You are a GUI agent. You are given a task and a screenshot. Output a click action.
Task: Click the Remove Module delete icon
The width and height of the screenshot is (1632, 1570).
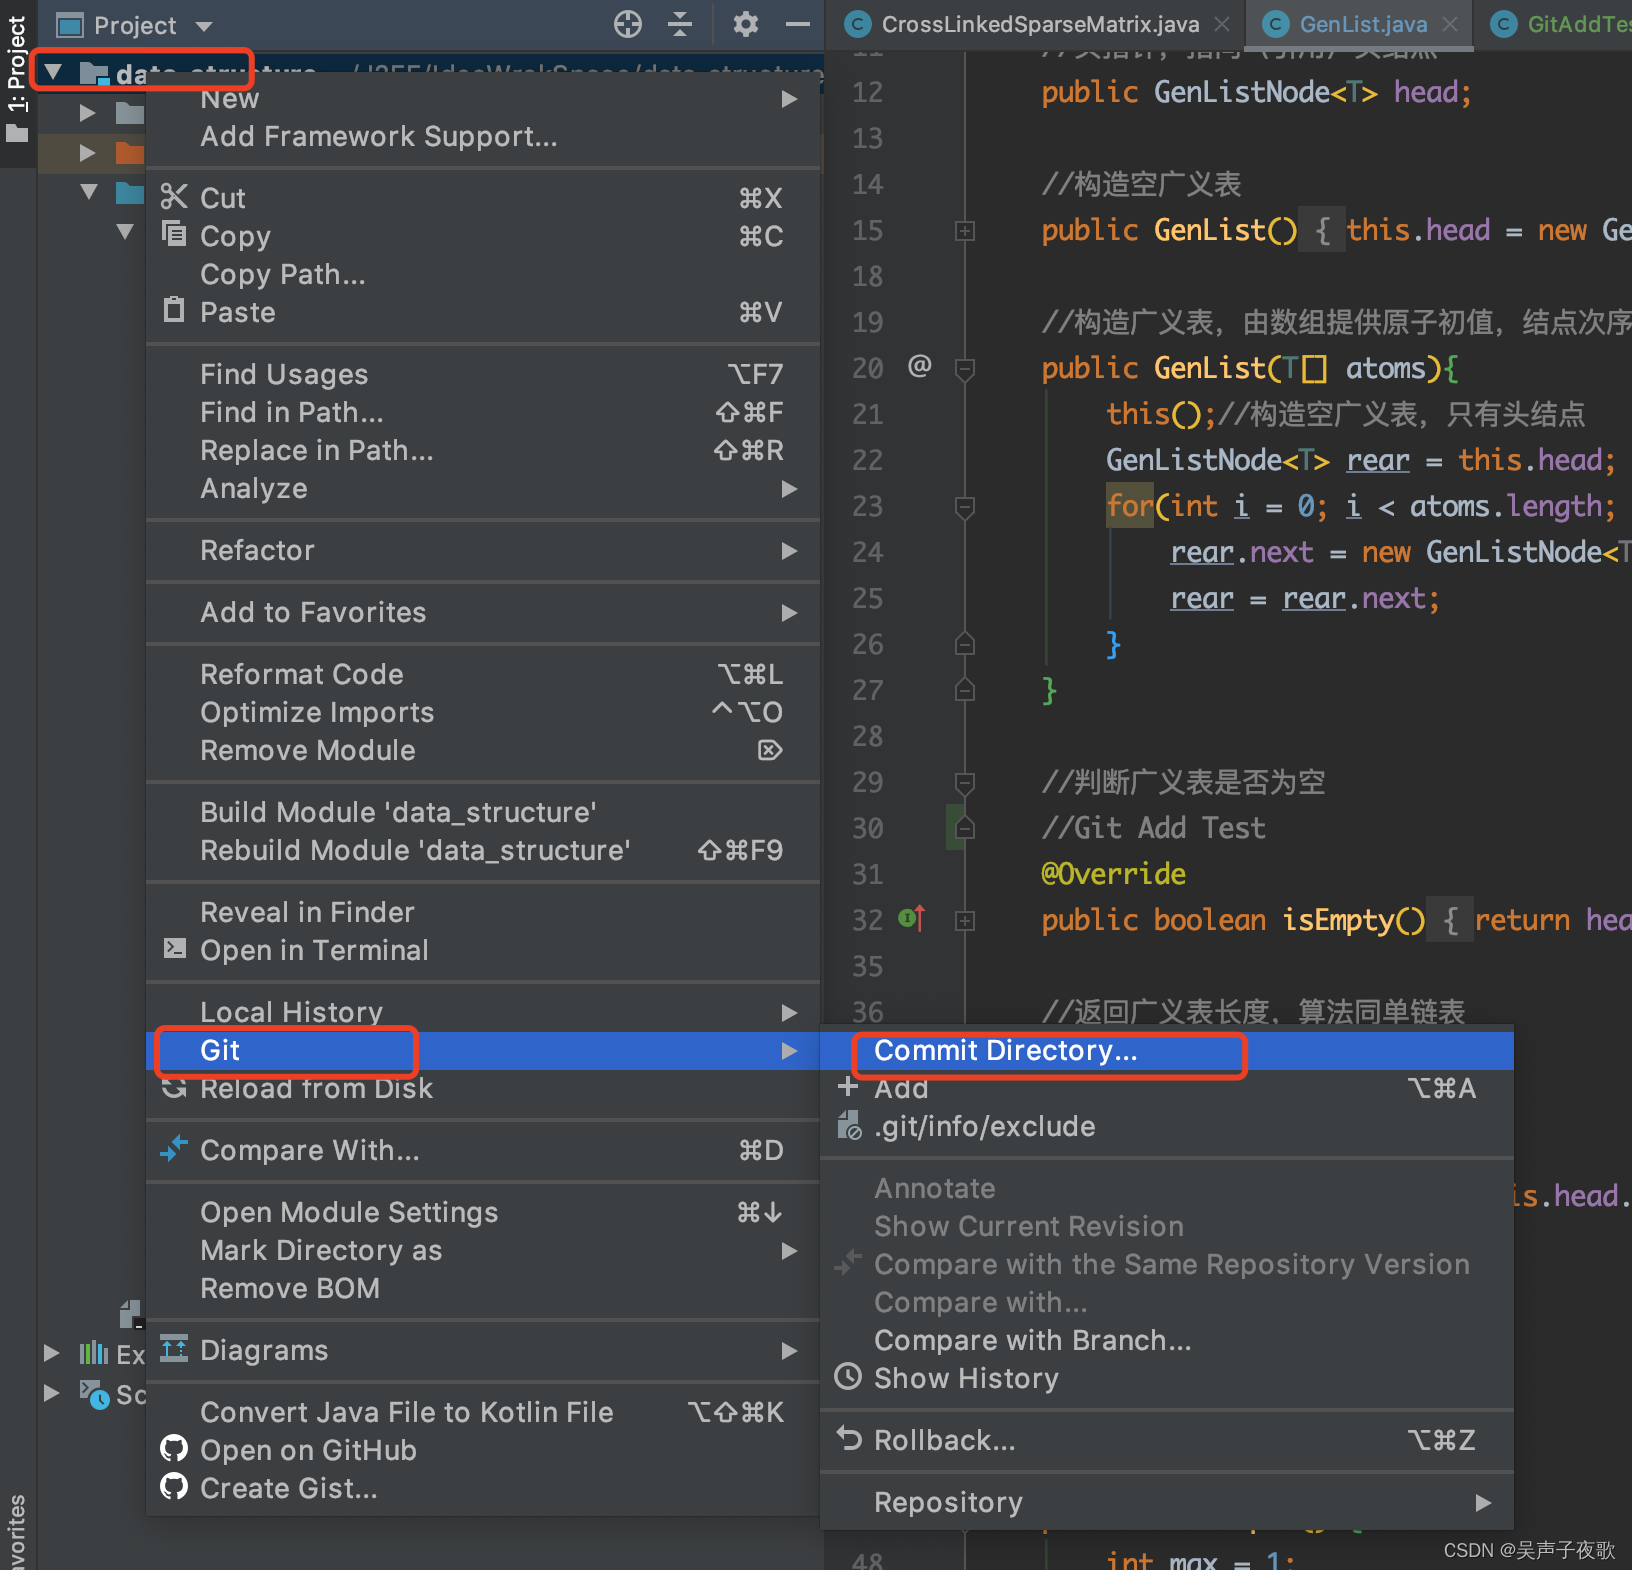tap(769, 750)
